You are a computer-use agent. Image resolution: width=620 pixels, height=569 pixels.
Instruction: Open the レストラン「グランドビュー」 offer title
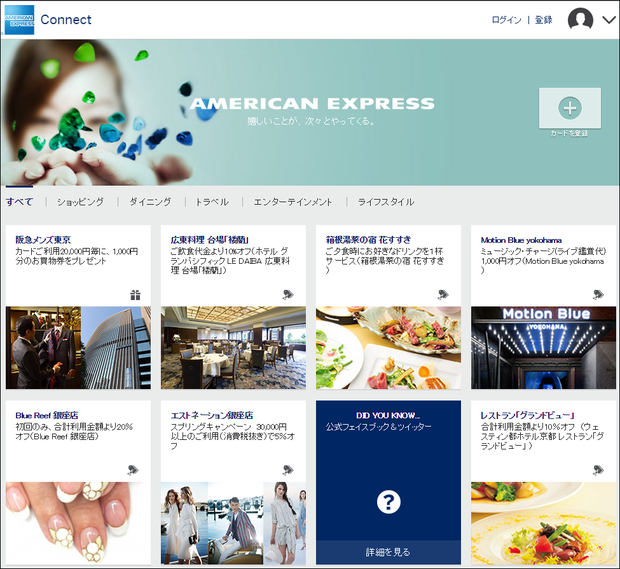click(x=528, y=415)
